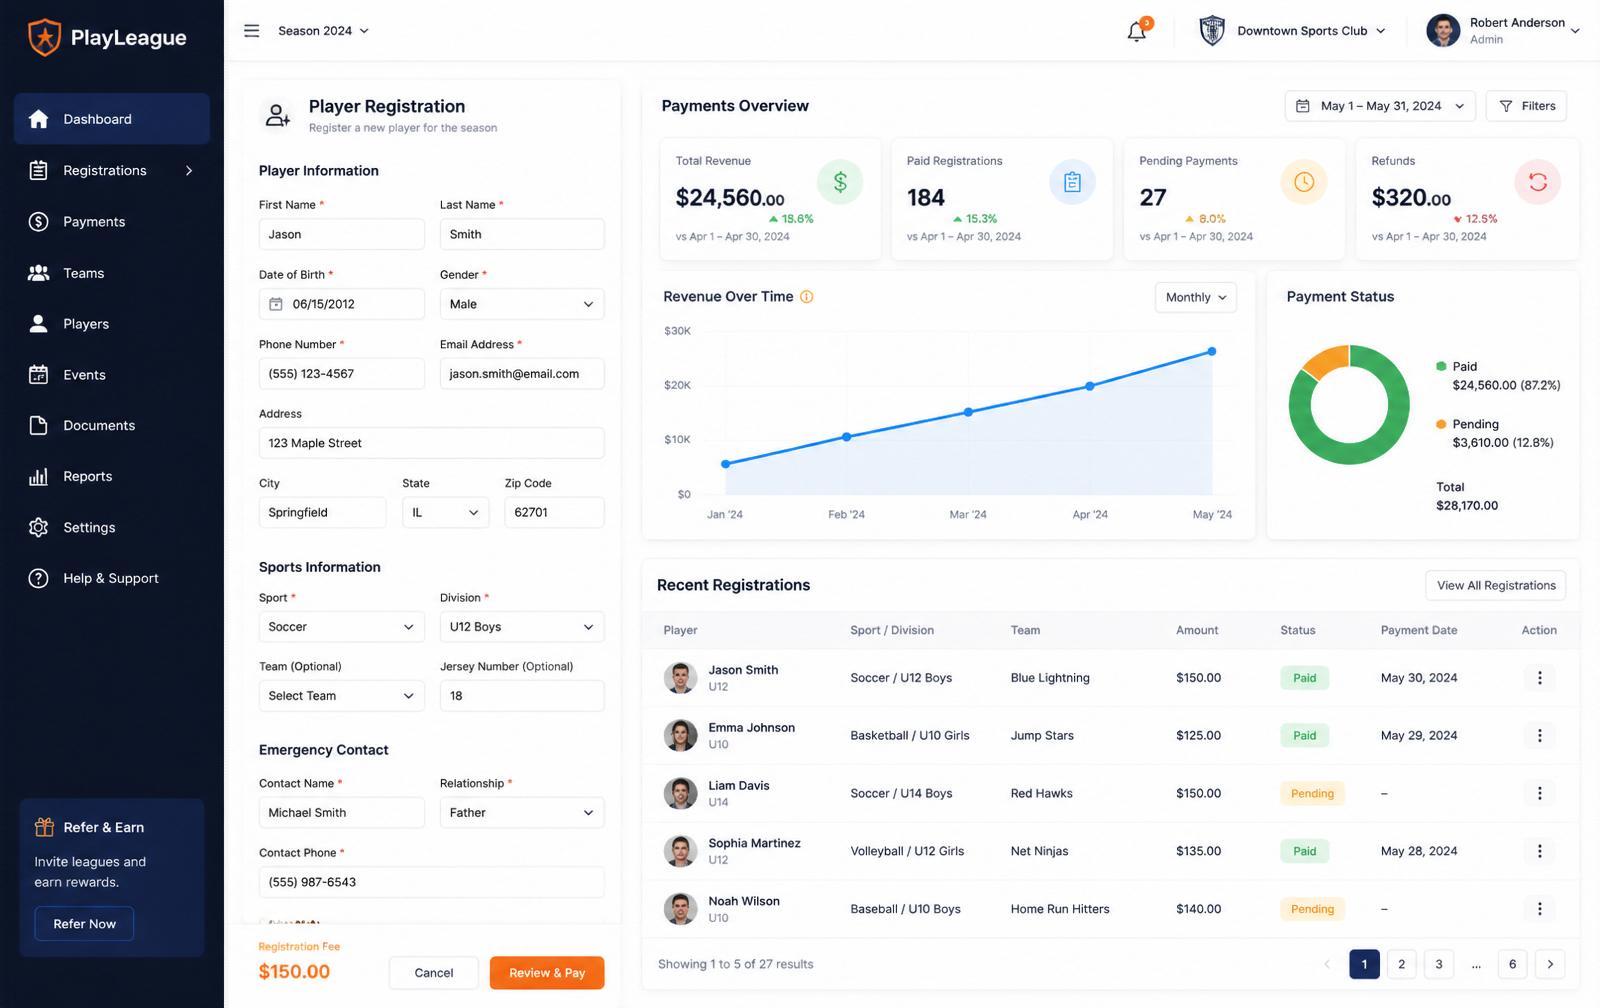Image resolution: width=1600 pixels, height=1008 pixels.
Task: Go to next page of registrations
Action: click(1550, 964)
